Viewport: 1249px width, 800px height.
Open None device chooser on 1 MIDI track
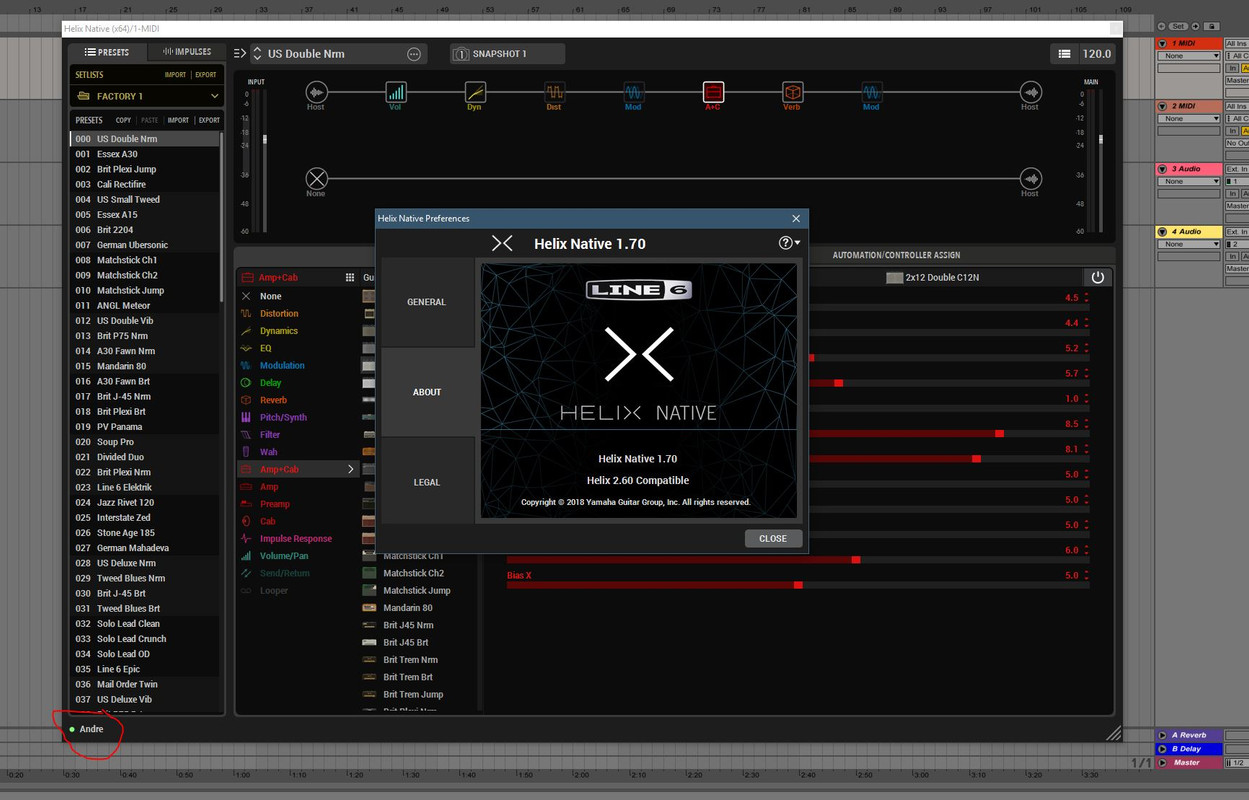tap(1189, 56)
